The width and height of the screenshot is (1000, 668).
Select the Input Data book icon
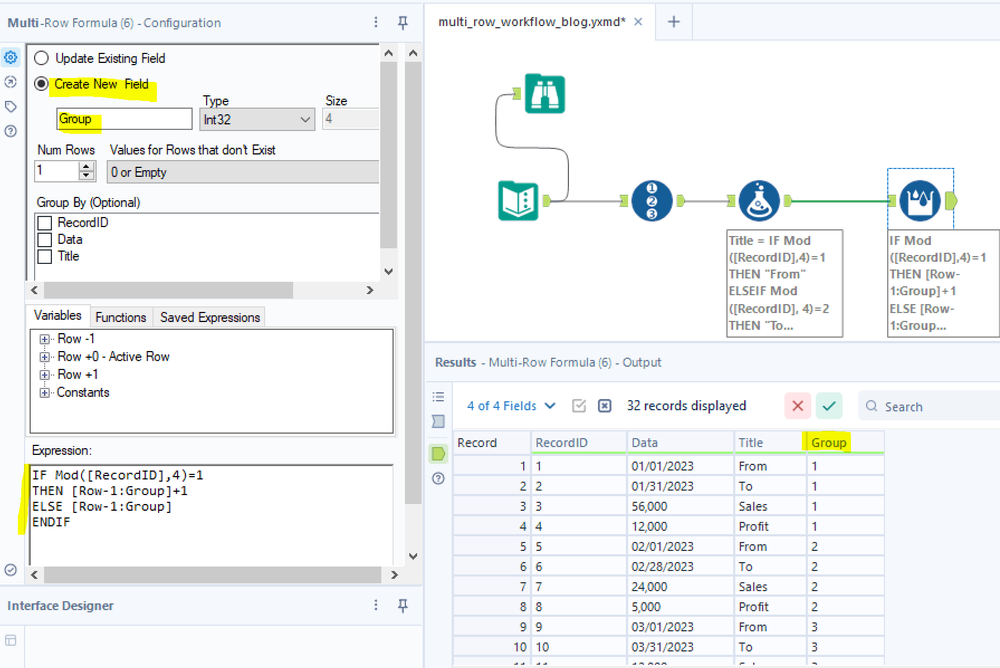(519, 200)
